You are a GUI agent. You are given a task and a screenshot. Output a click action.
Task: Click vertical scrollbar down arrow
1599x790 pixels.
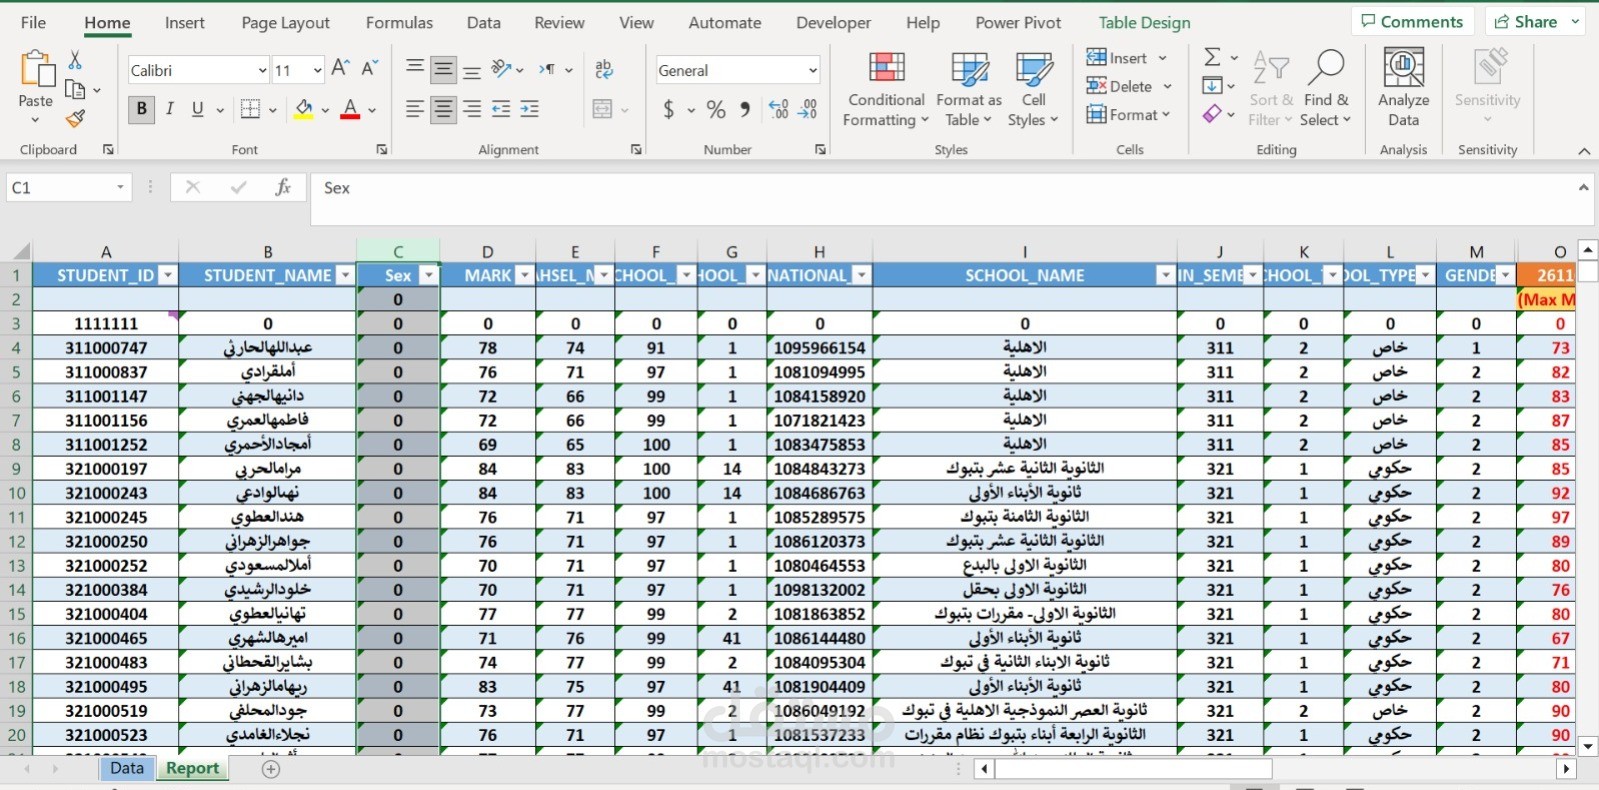[x=1587, y=746]
